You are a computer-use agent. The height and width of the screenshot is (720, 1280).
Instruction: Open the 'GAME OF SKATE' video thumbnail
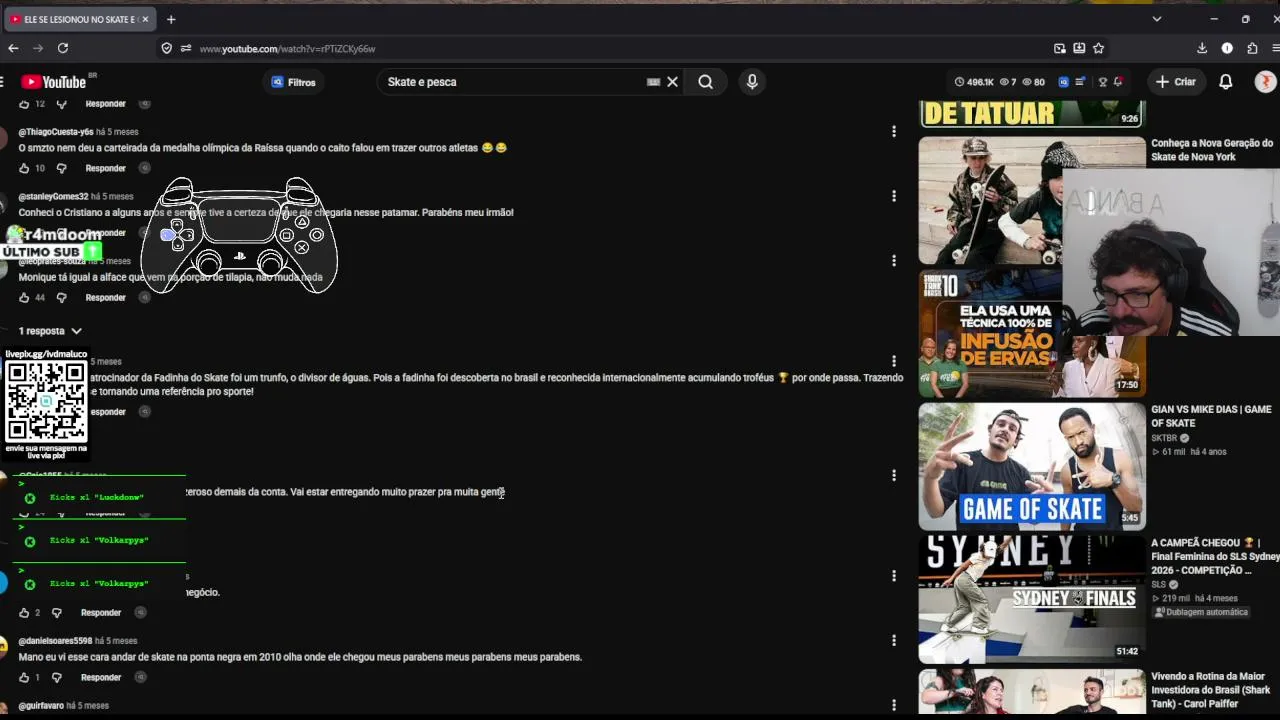click(1032, 466)
